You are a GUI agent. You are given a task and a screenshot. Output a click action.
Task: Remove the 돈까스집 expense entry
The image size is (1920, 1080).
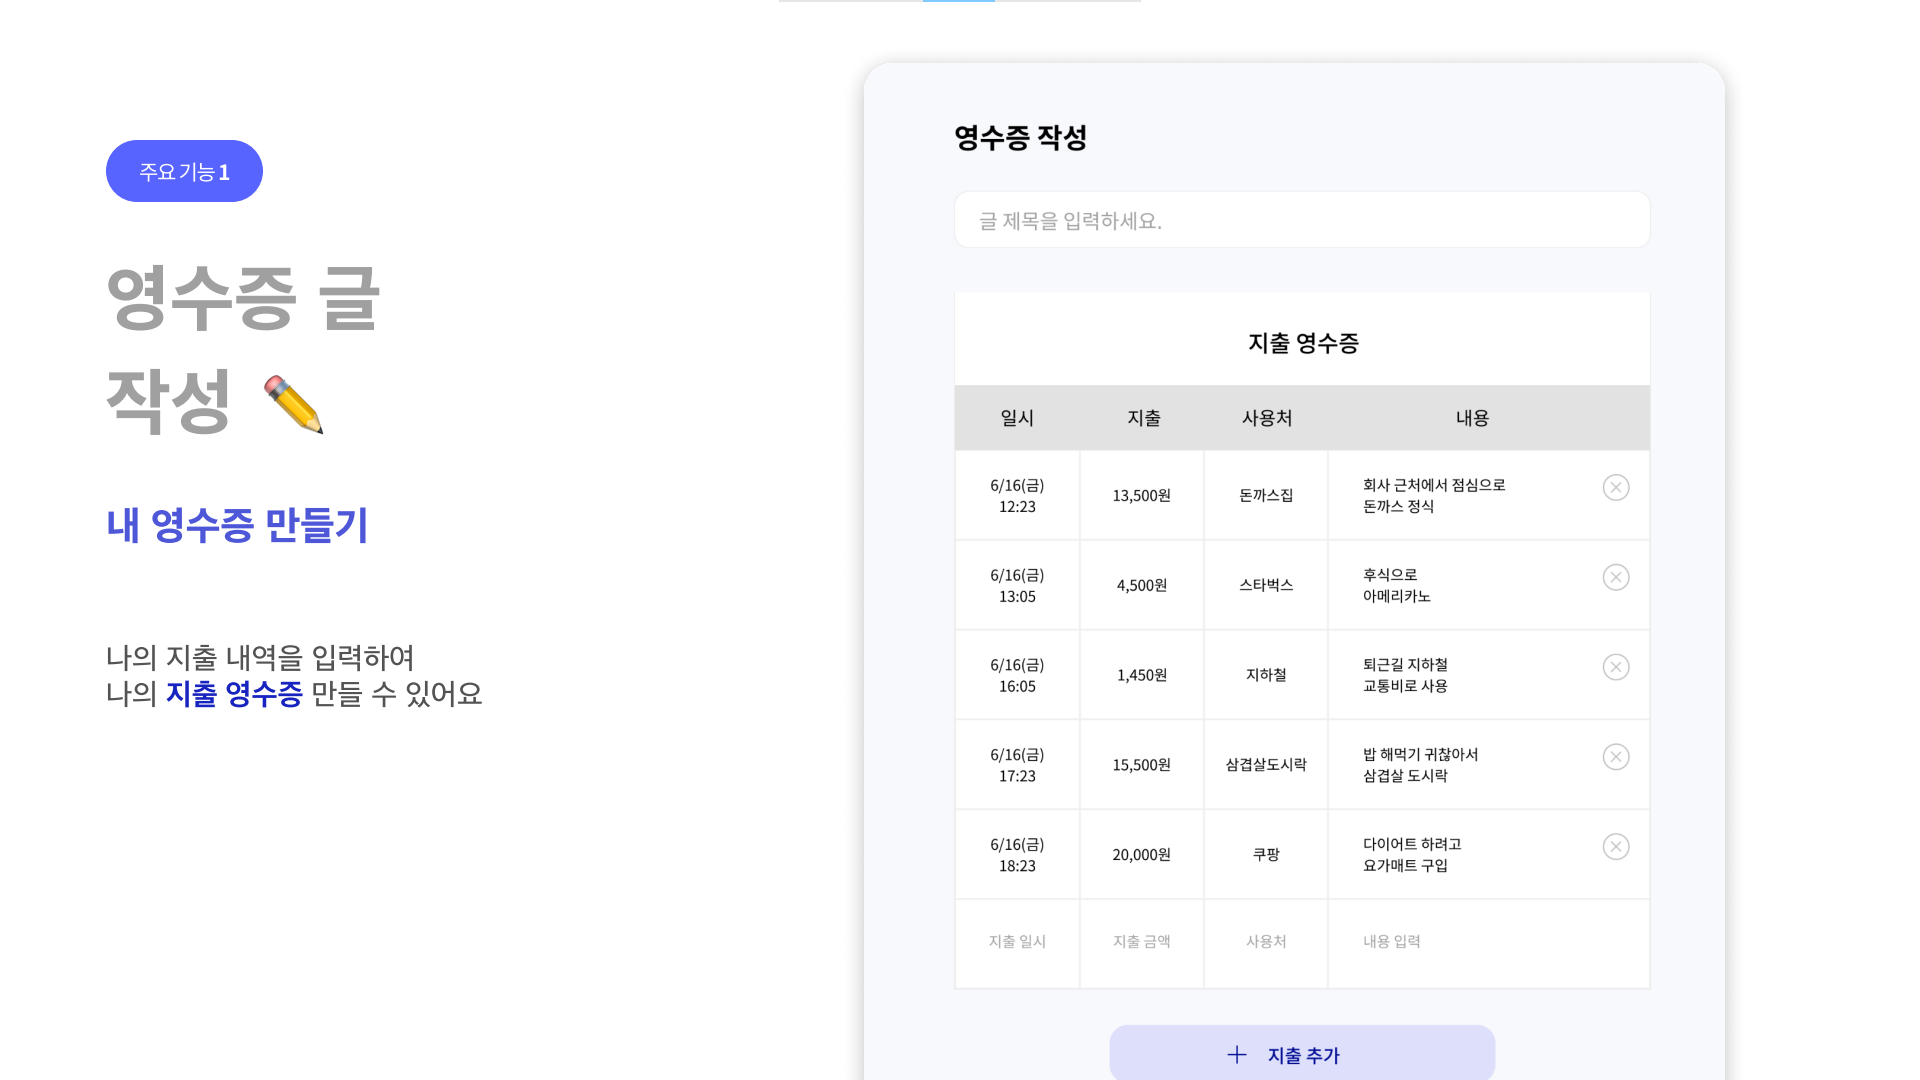[1616, 488]
